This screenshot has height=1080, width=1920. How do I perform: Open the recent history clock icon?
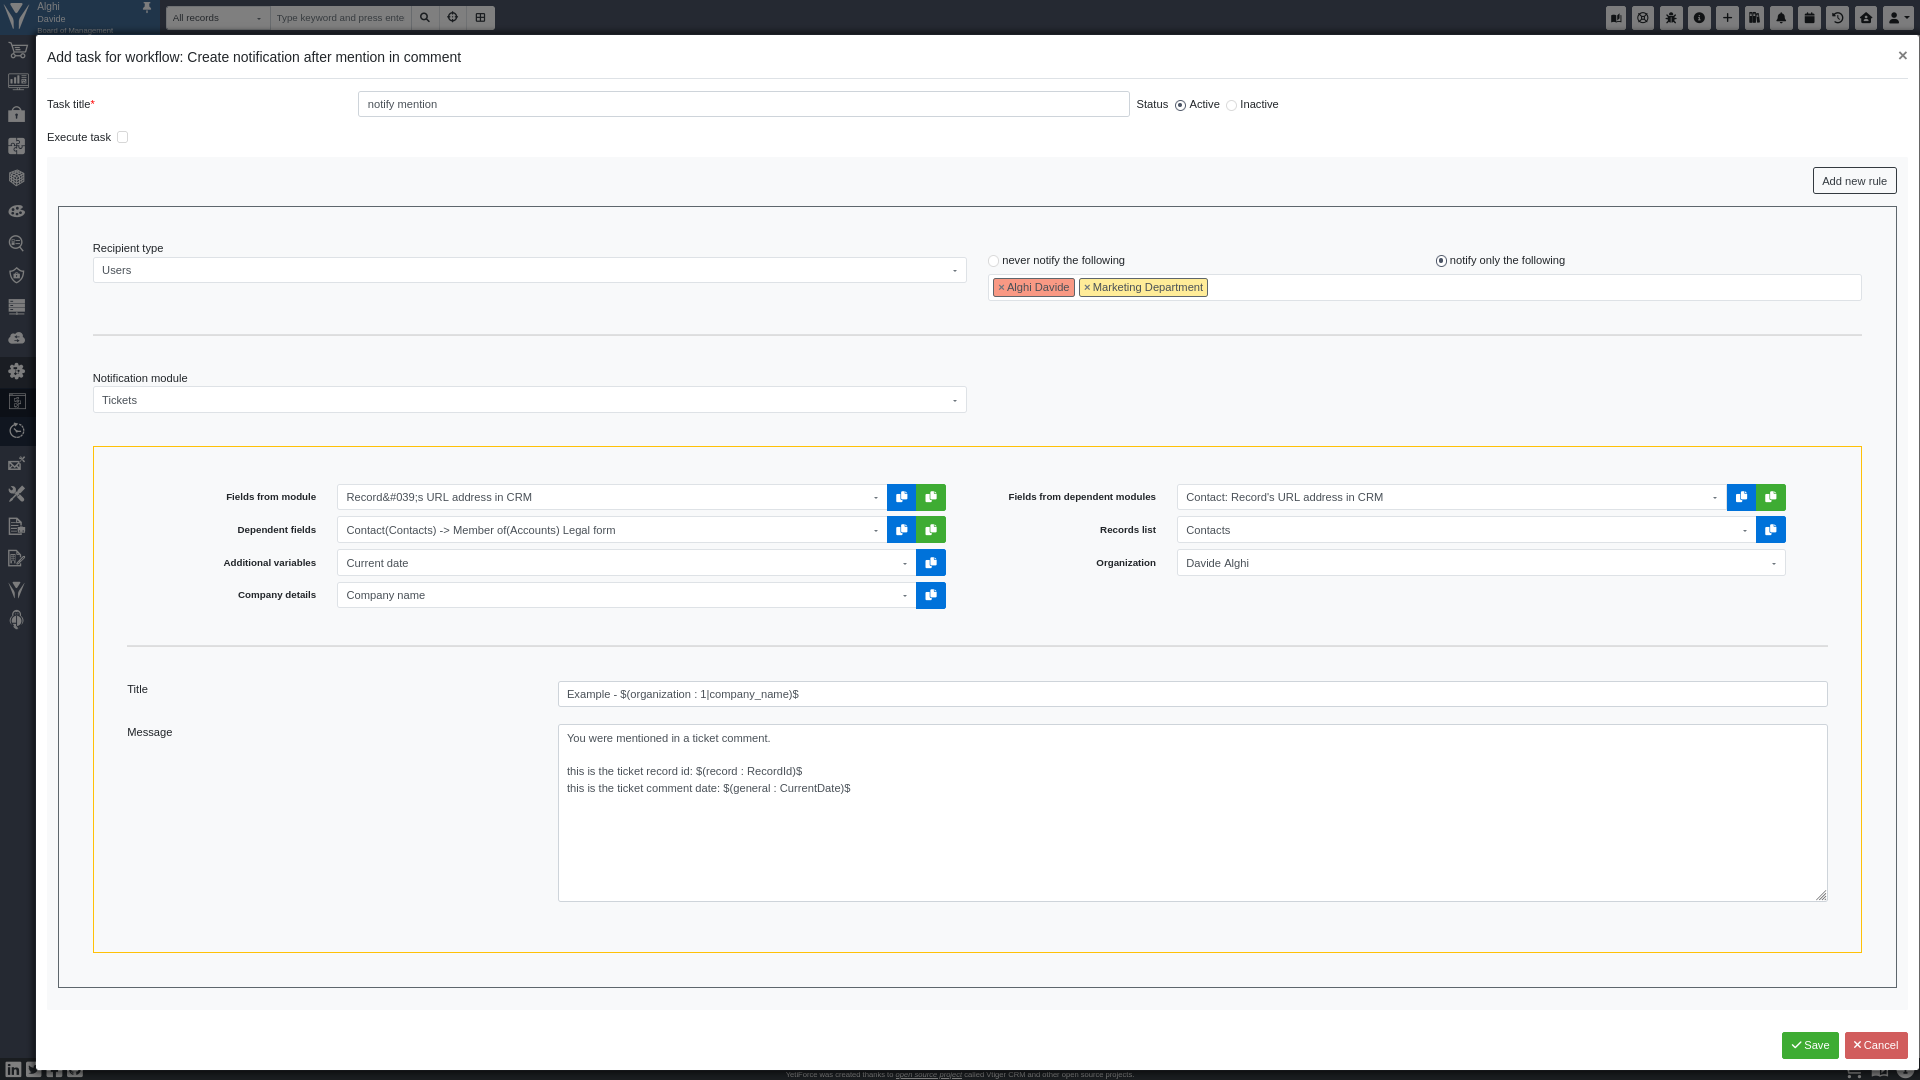[1837, 18]
